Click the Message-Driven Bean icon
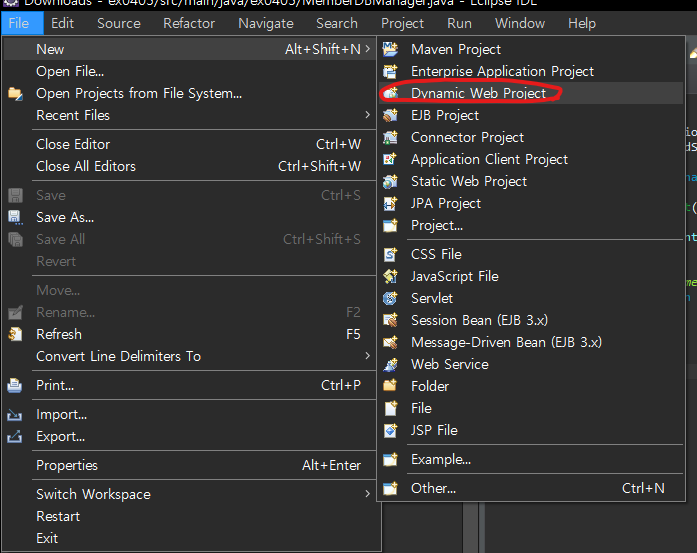697x553 pixels. (x=390, y=342)
